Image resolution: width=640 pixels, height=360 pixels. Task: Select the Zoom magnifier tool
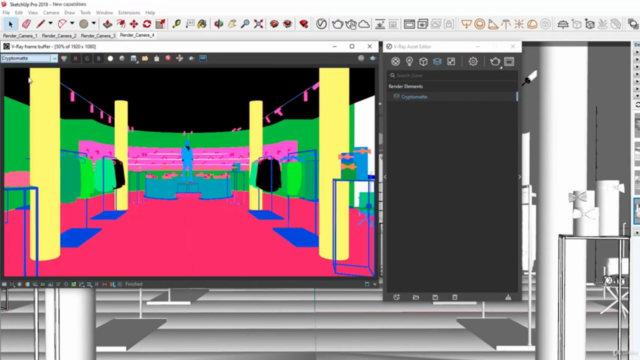(245, 24)
